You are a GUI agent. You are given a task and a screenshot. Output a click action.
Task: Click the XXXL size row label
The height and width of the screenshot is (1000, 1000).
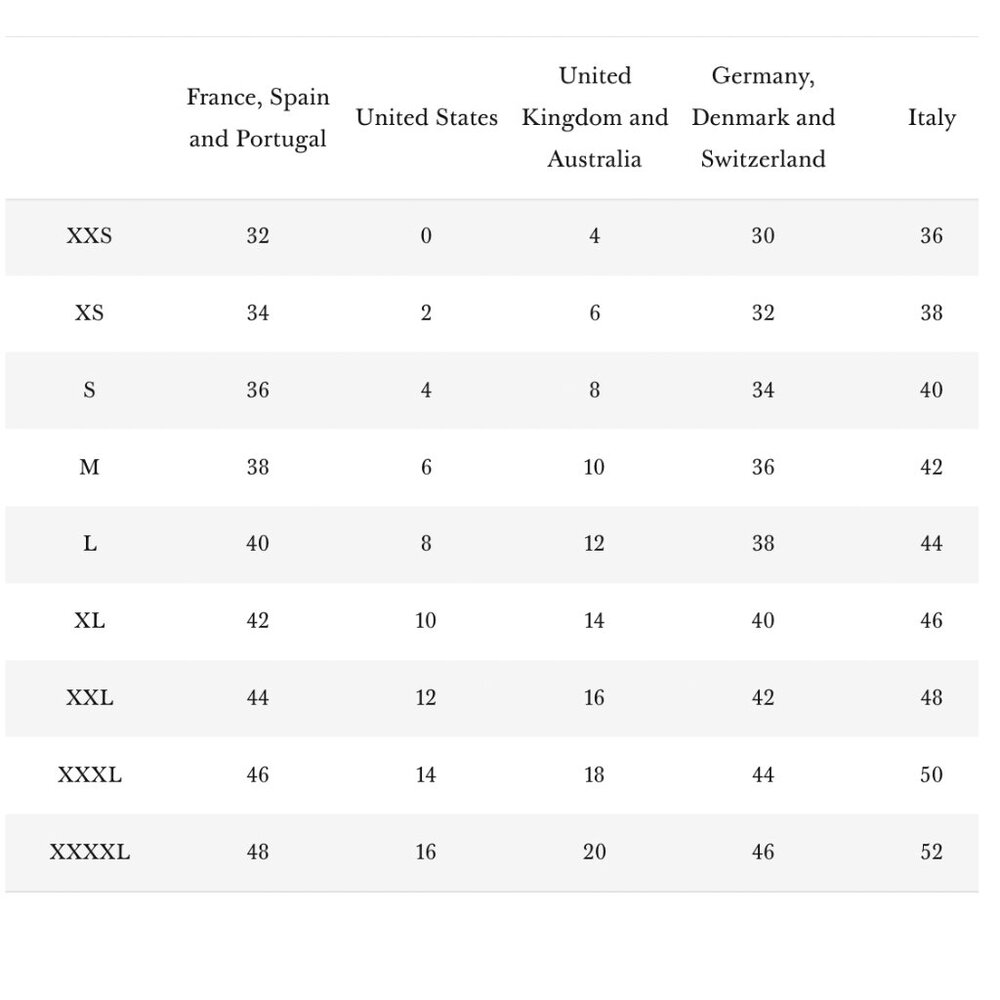89,776
